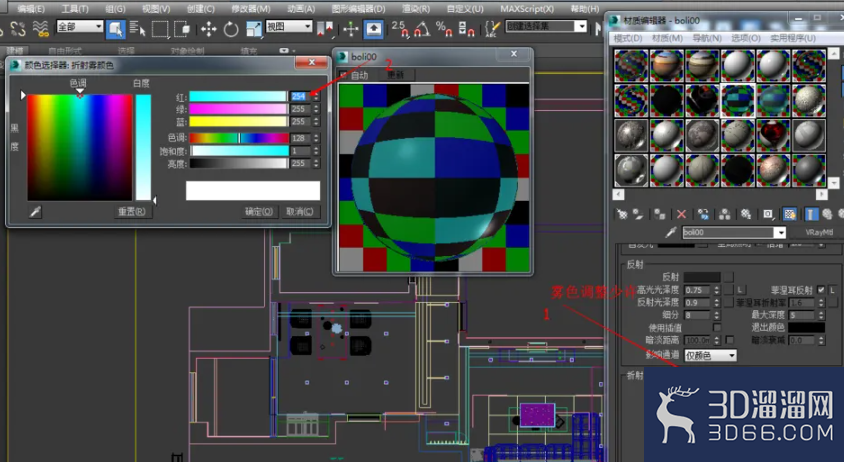
Task: Click the red X reset material icon
Action: (681, 214)
